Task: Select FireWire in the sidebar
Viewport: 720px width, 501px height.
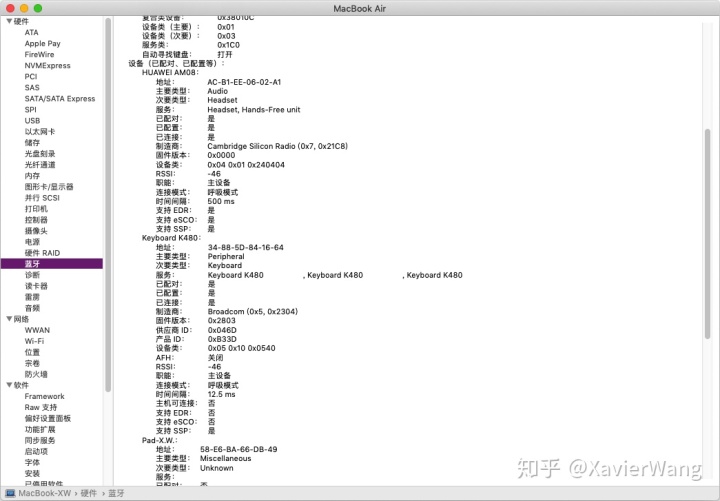Action: click(39, 54)
